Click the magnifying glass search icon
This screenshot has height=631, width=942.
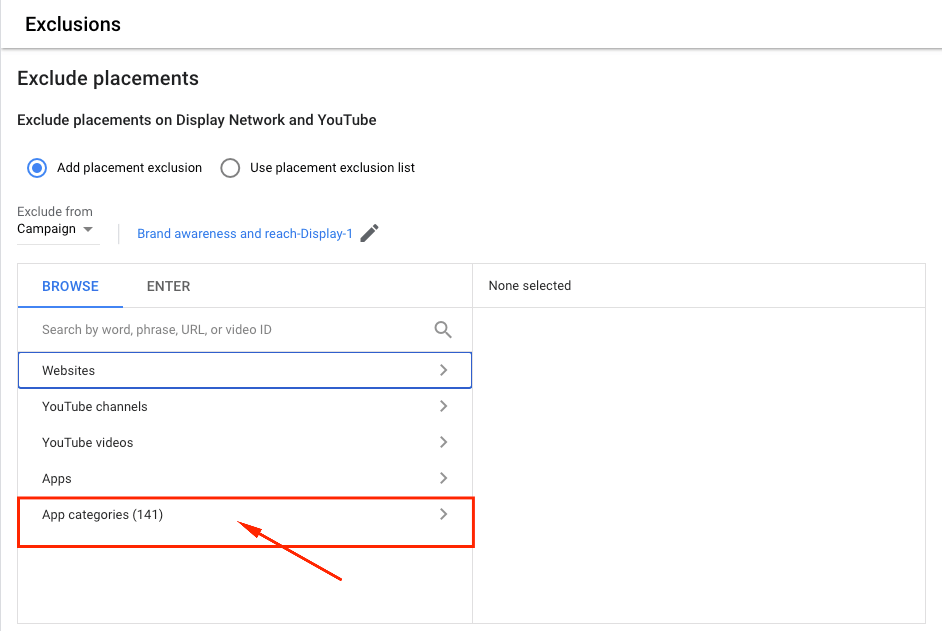[443, 330]
